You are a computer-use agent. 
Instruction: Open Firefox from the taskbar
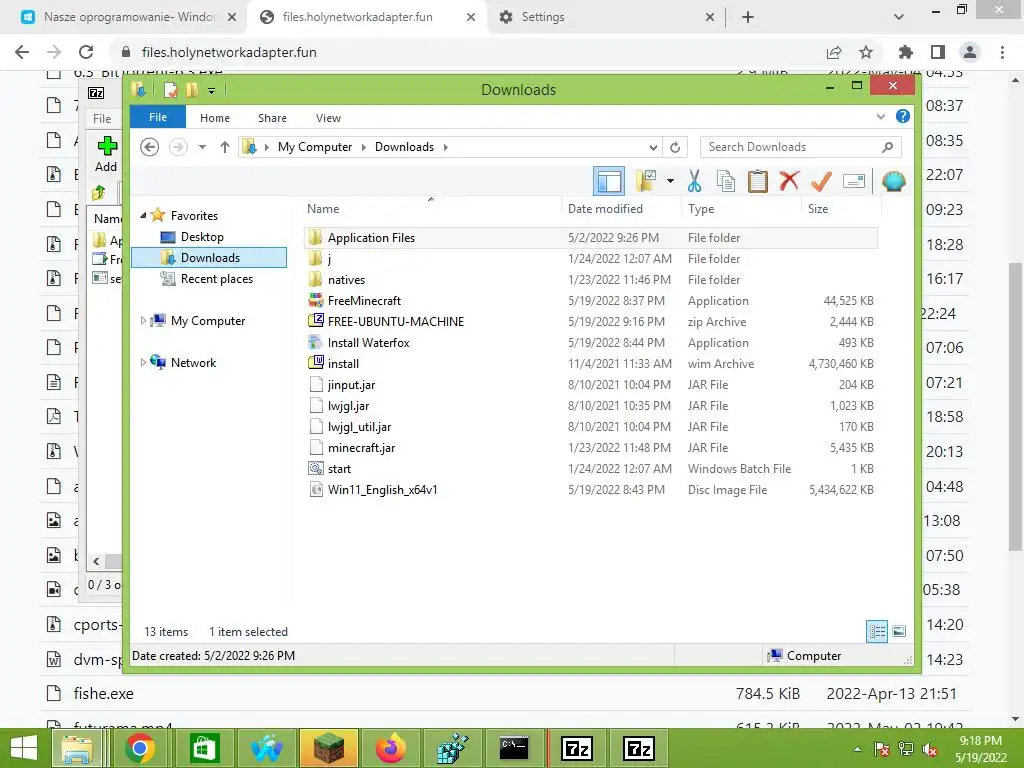click(x=391, y=748)
